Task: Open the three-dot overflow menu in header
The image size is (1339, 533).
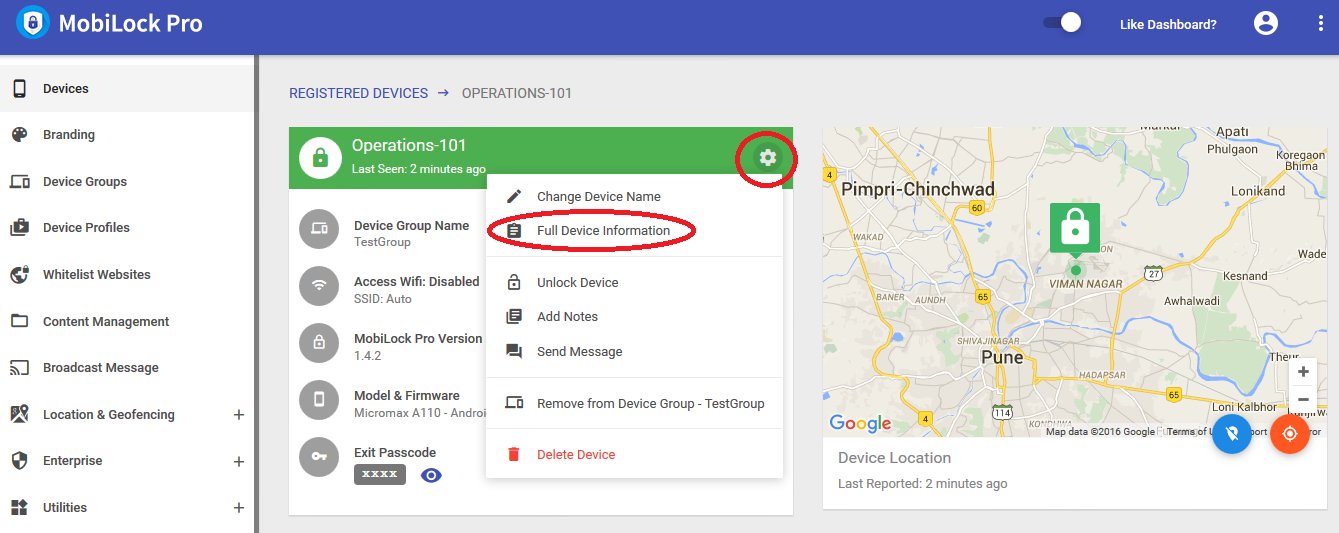Action: [1321, 23]
